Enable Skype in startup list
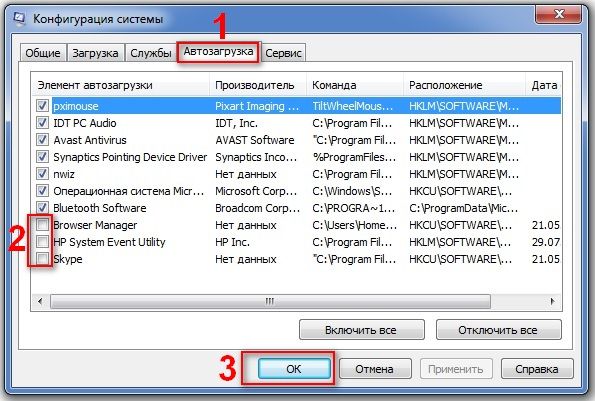 coord(42,259)
